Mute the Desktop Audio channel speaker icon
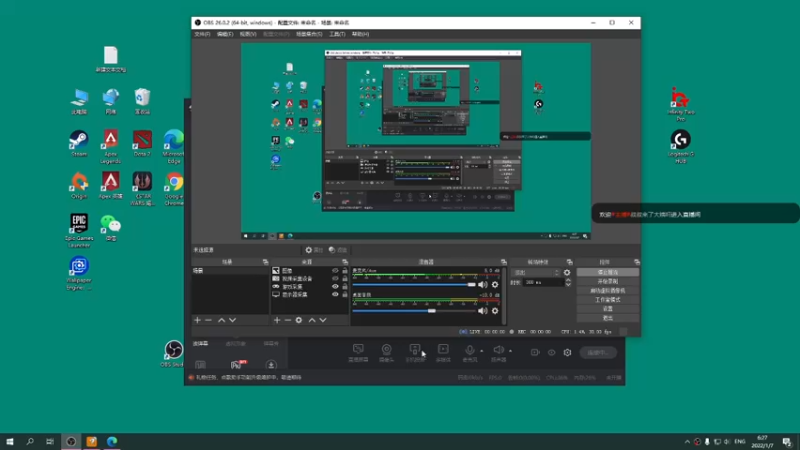Viewport: 800px width, 450px height. coord(483,311)
